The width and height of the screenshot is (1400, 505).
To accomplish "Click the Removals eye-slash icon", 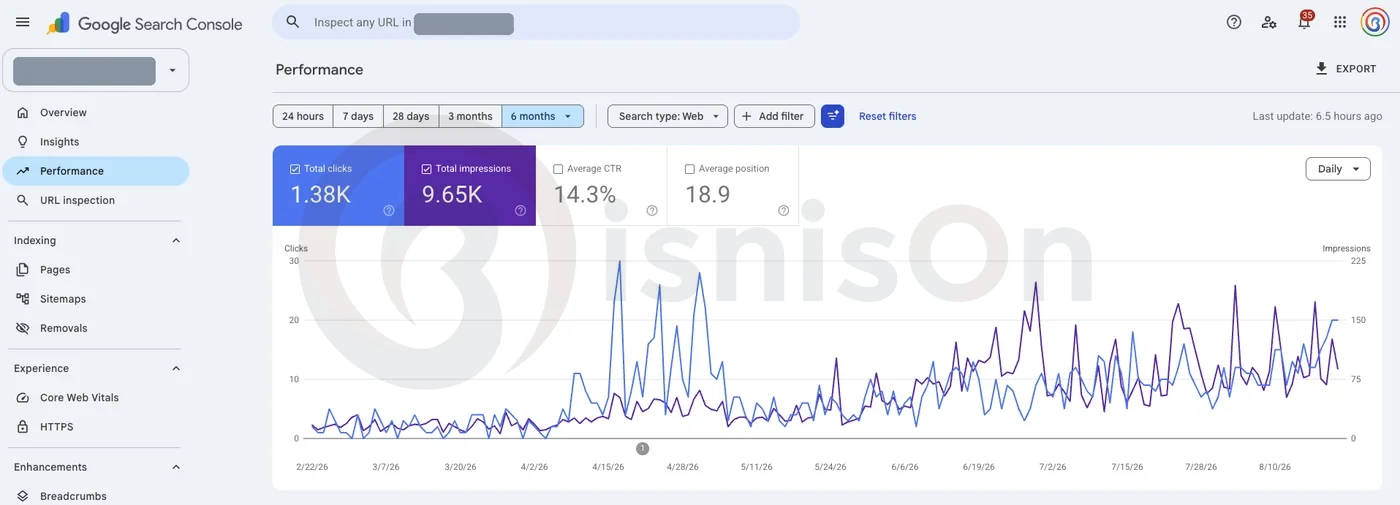I will coord(23,328).
